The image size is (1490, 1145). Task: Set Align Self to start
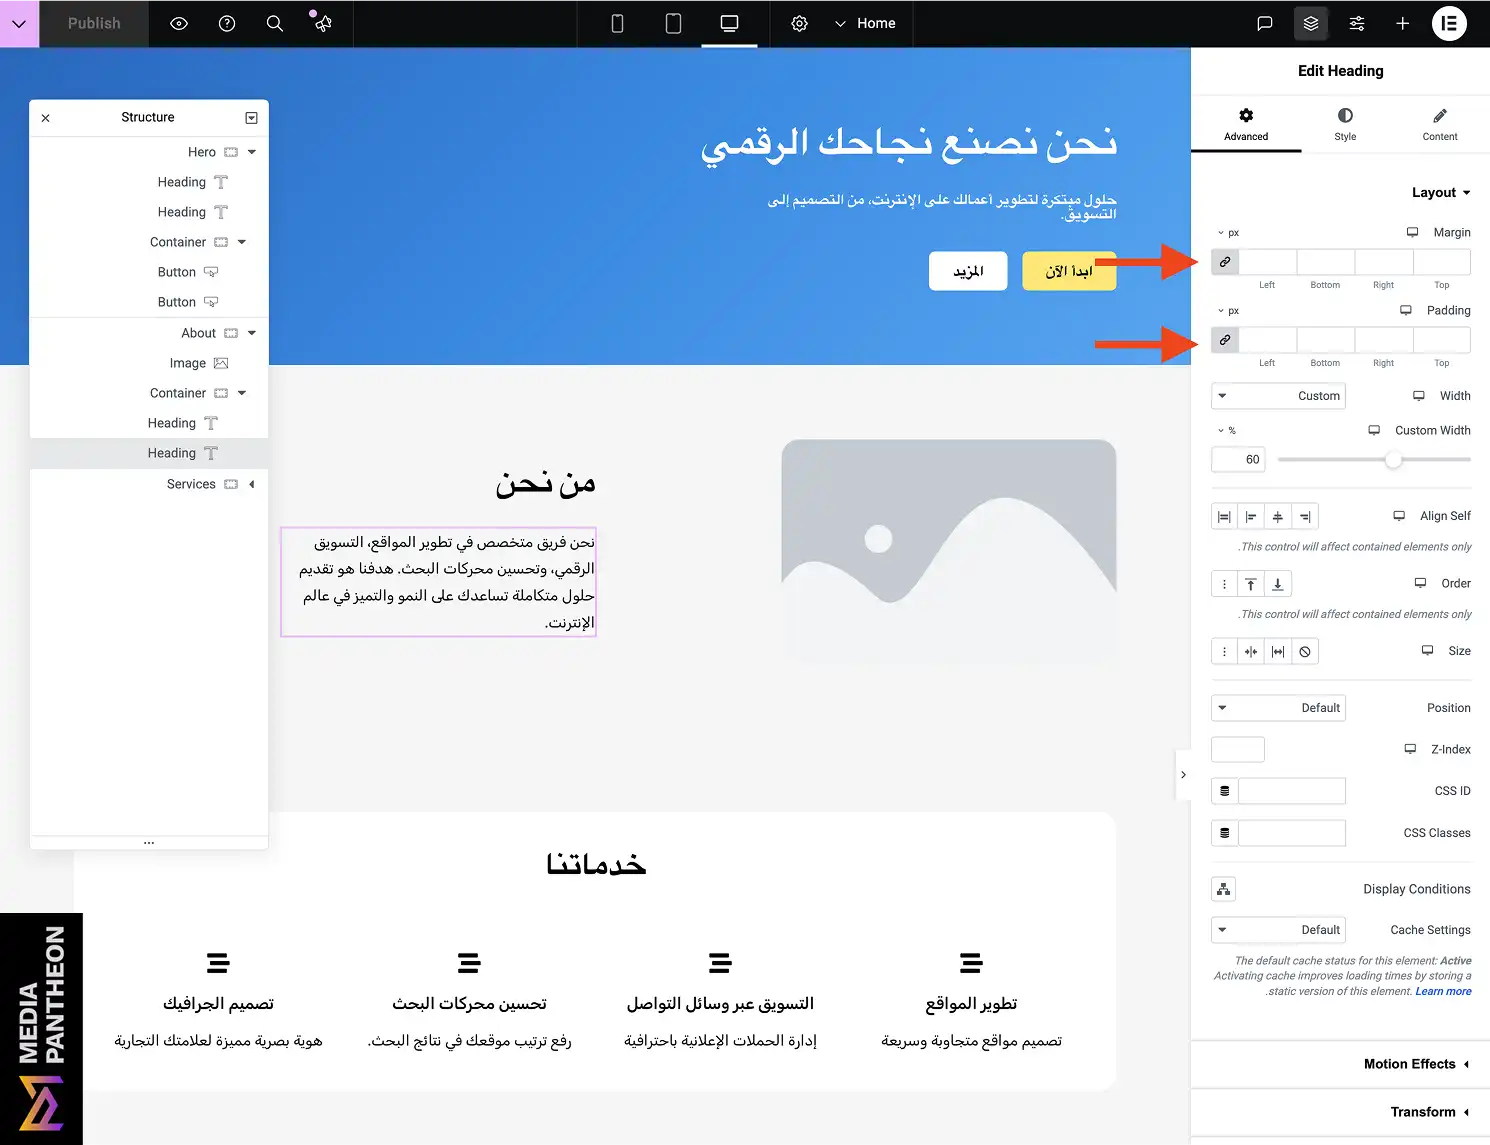click(1305, 516)
